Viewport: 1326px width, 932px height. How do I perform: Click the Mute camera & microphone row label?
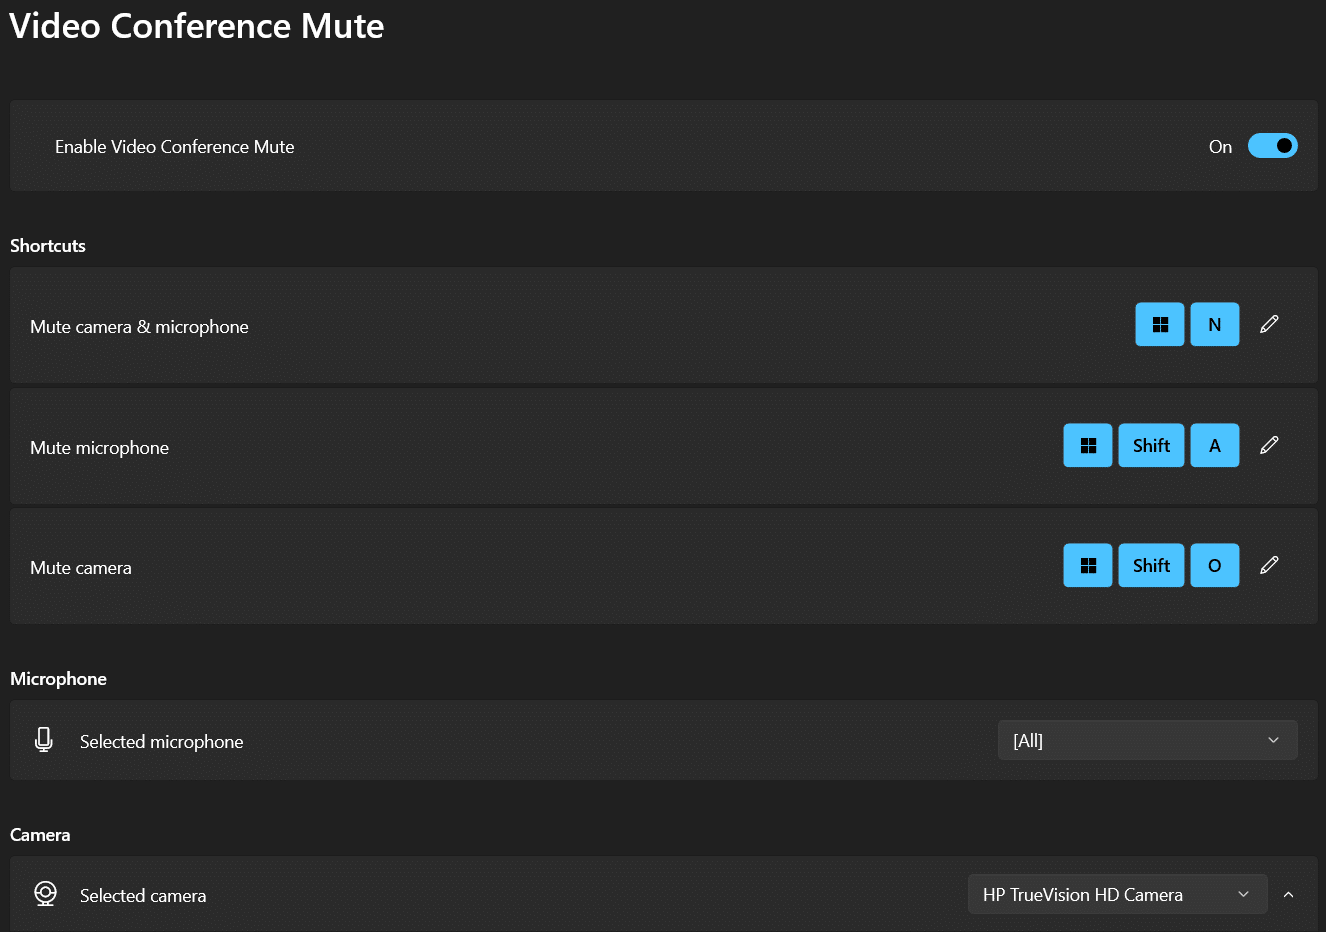pyautogui.click(x=139, y=327)
